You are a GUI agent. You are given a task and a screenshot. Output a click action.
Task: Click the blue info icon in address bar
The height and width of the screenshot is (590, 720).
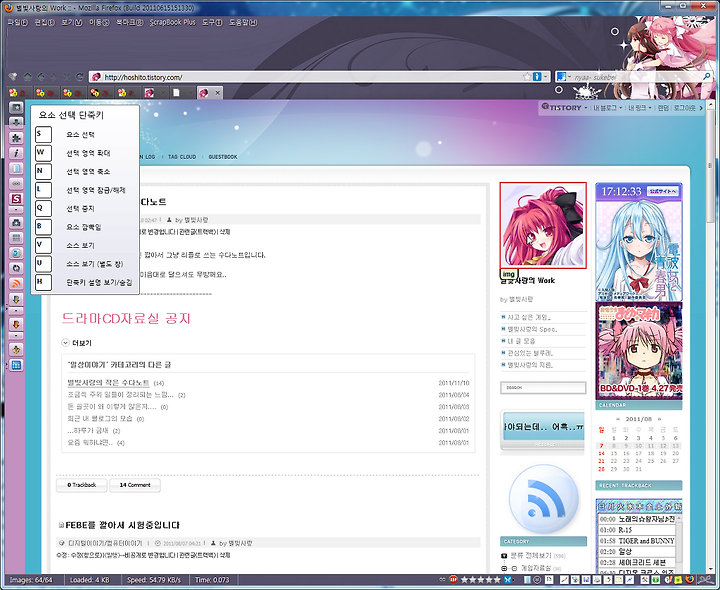537,77
